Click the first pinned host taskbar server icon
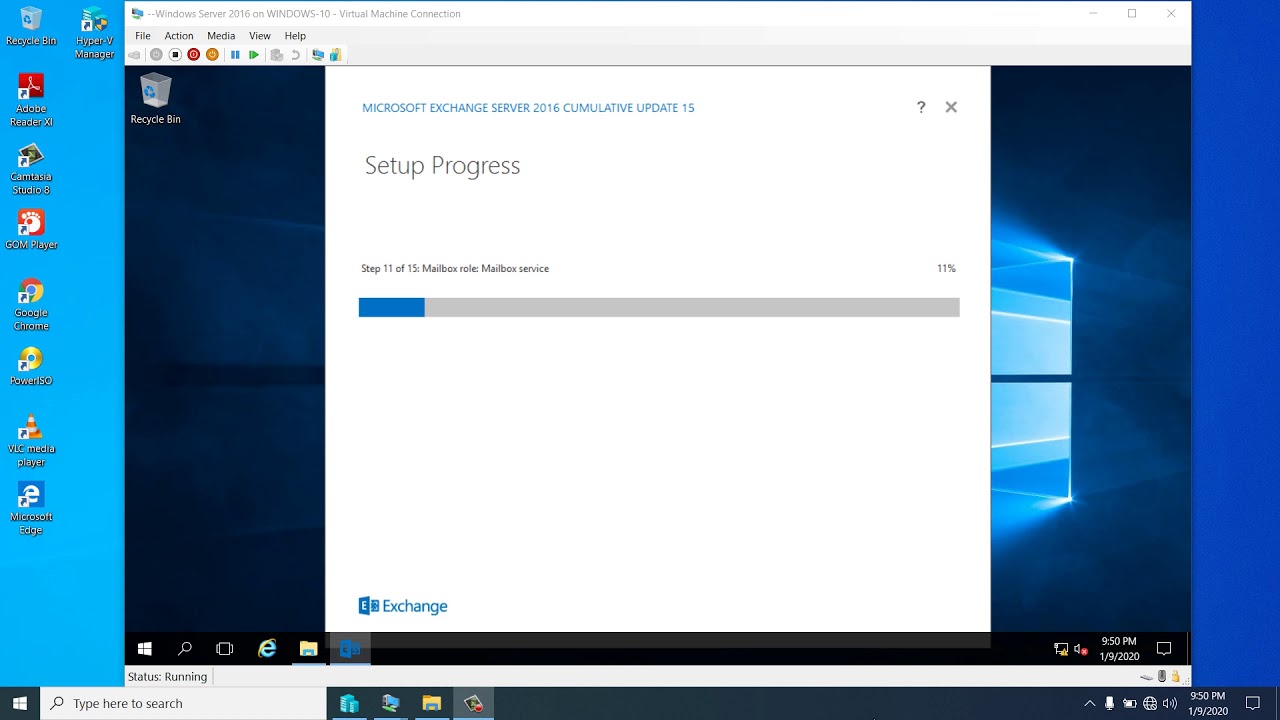The height and width of the screenshot is (720, 1280). pyautogui.click(x=349, y=703)
